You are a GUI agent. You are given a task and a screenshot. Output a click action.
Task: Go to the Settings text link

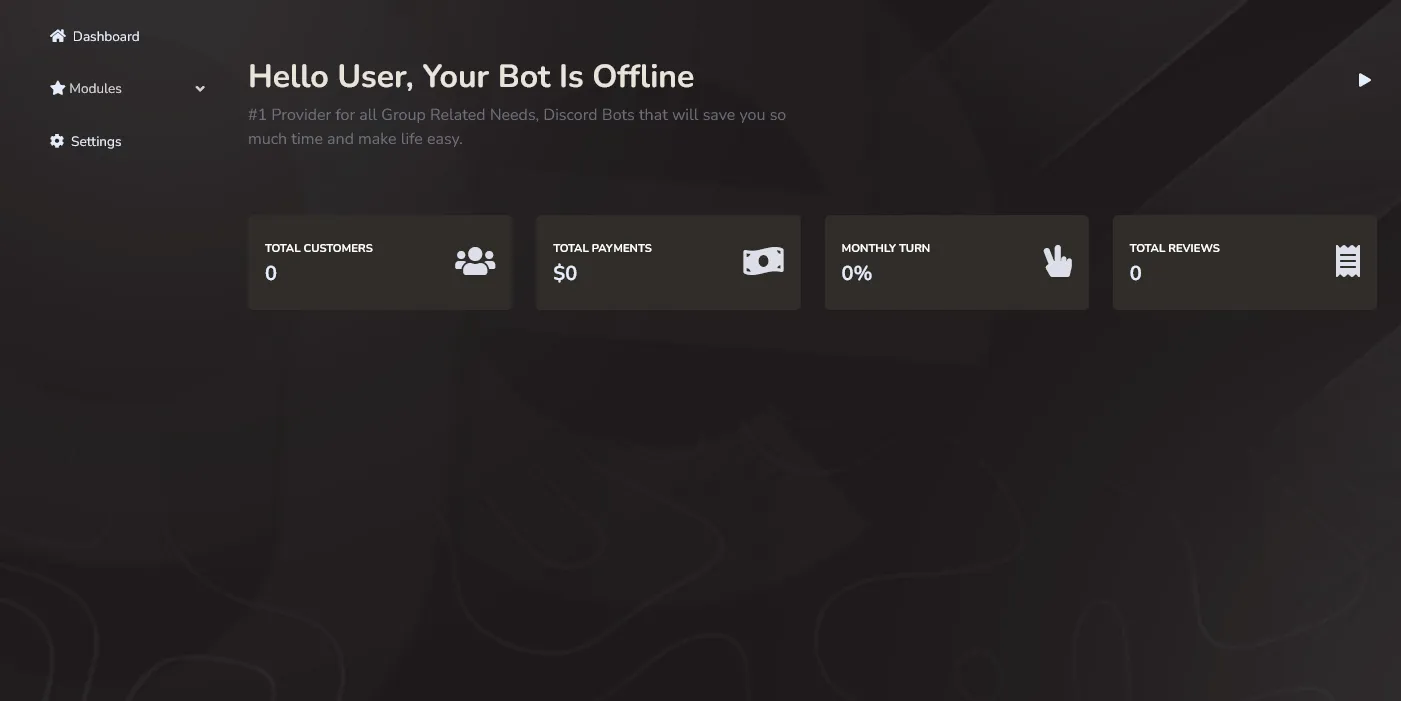[96, 141]
